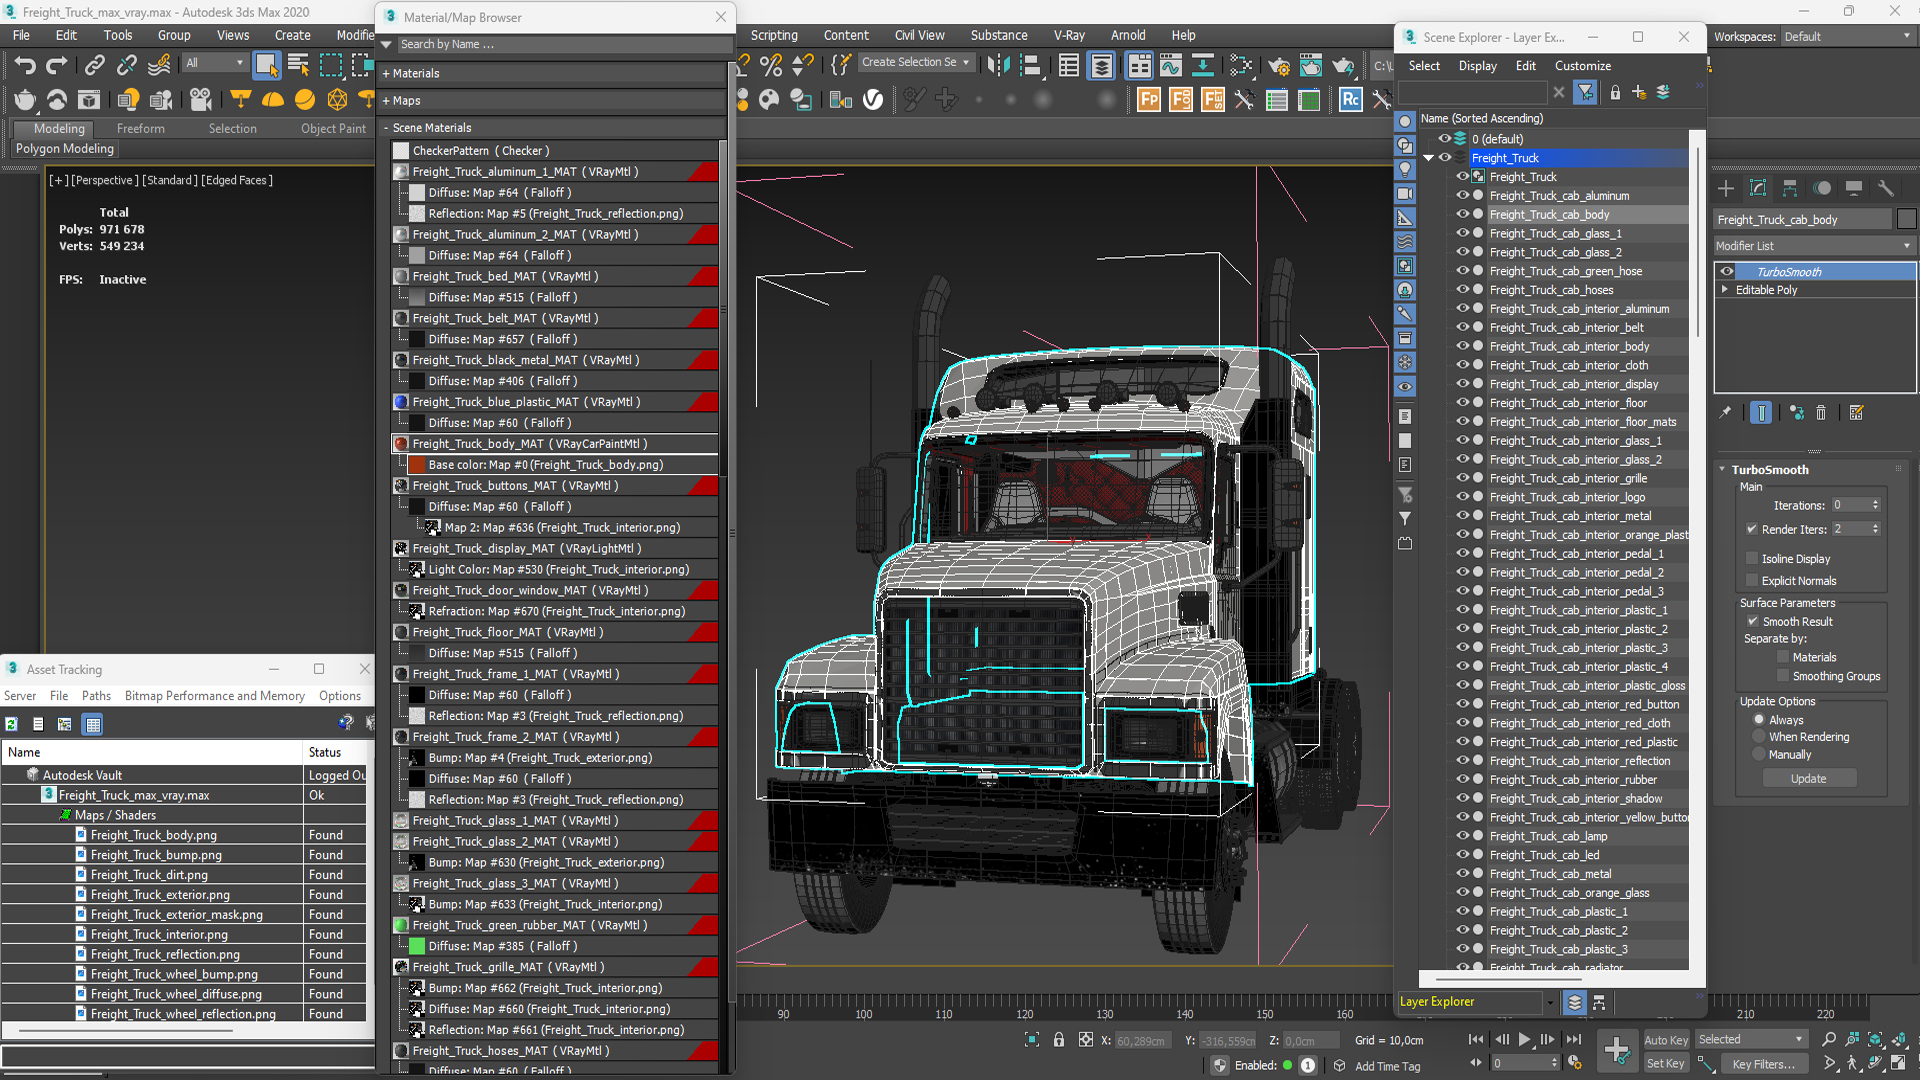Open the Arnold menu
The image size is (1920, 1080).
[x=1128, y=35]
